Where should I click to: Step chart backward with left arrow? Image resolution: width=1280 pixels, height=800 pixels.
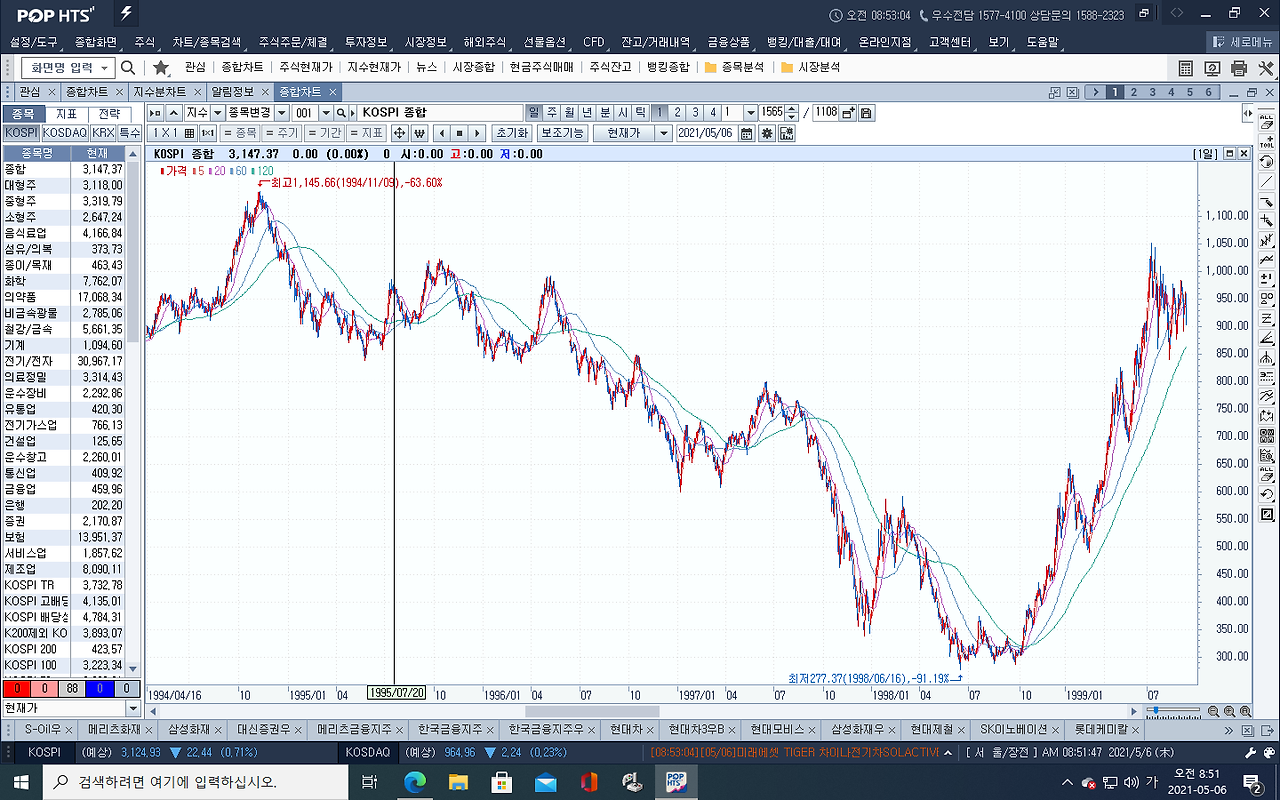point(441,133)
